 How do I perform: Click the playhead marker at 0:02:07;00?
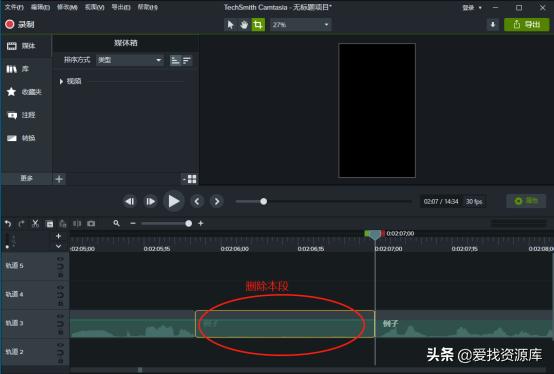(x=375, y=235)
